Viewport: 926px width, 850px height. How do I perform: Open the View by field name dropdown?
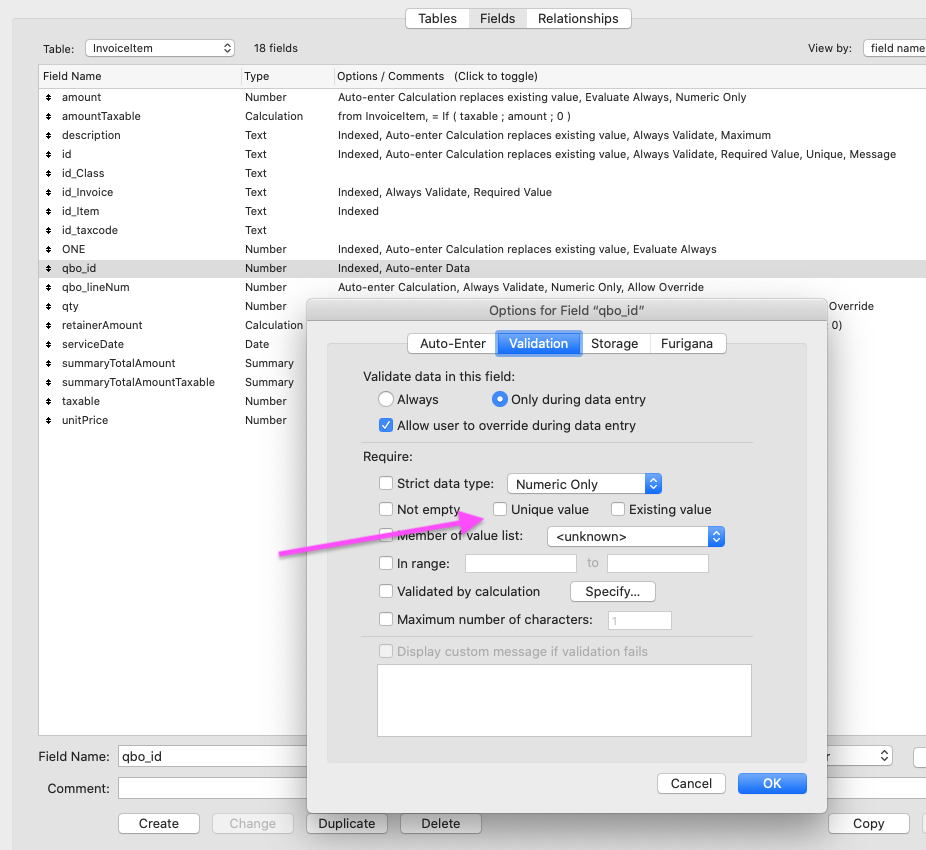click(x=894, y=48)
